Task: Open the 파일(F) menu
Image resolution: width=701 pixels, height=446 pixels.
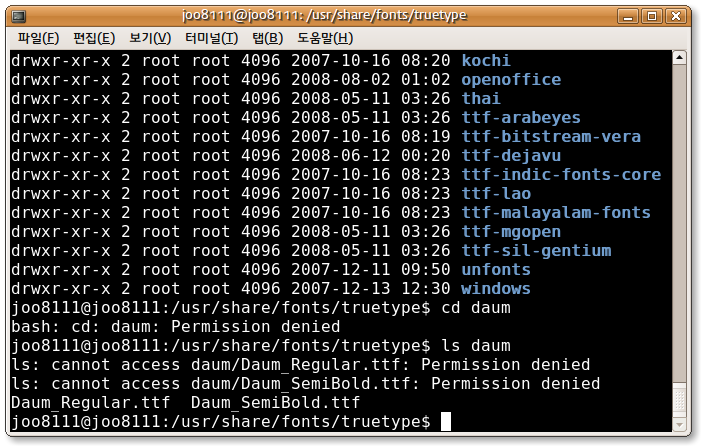Action: pyautogui.click(x=38, y=38)
